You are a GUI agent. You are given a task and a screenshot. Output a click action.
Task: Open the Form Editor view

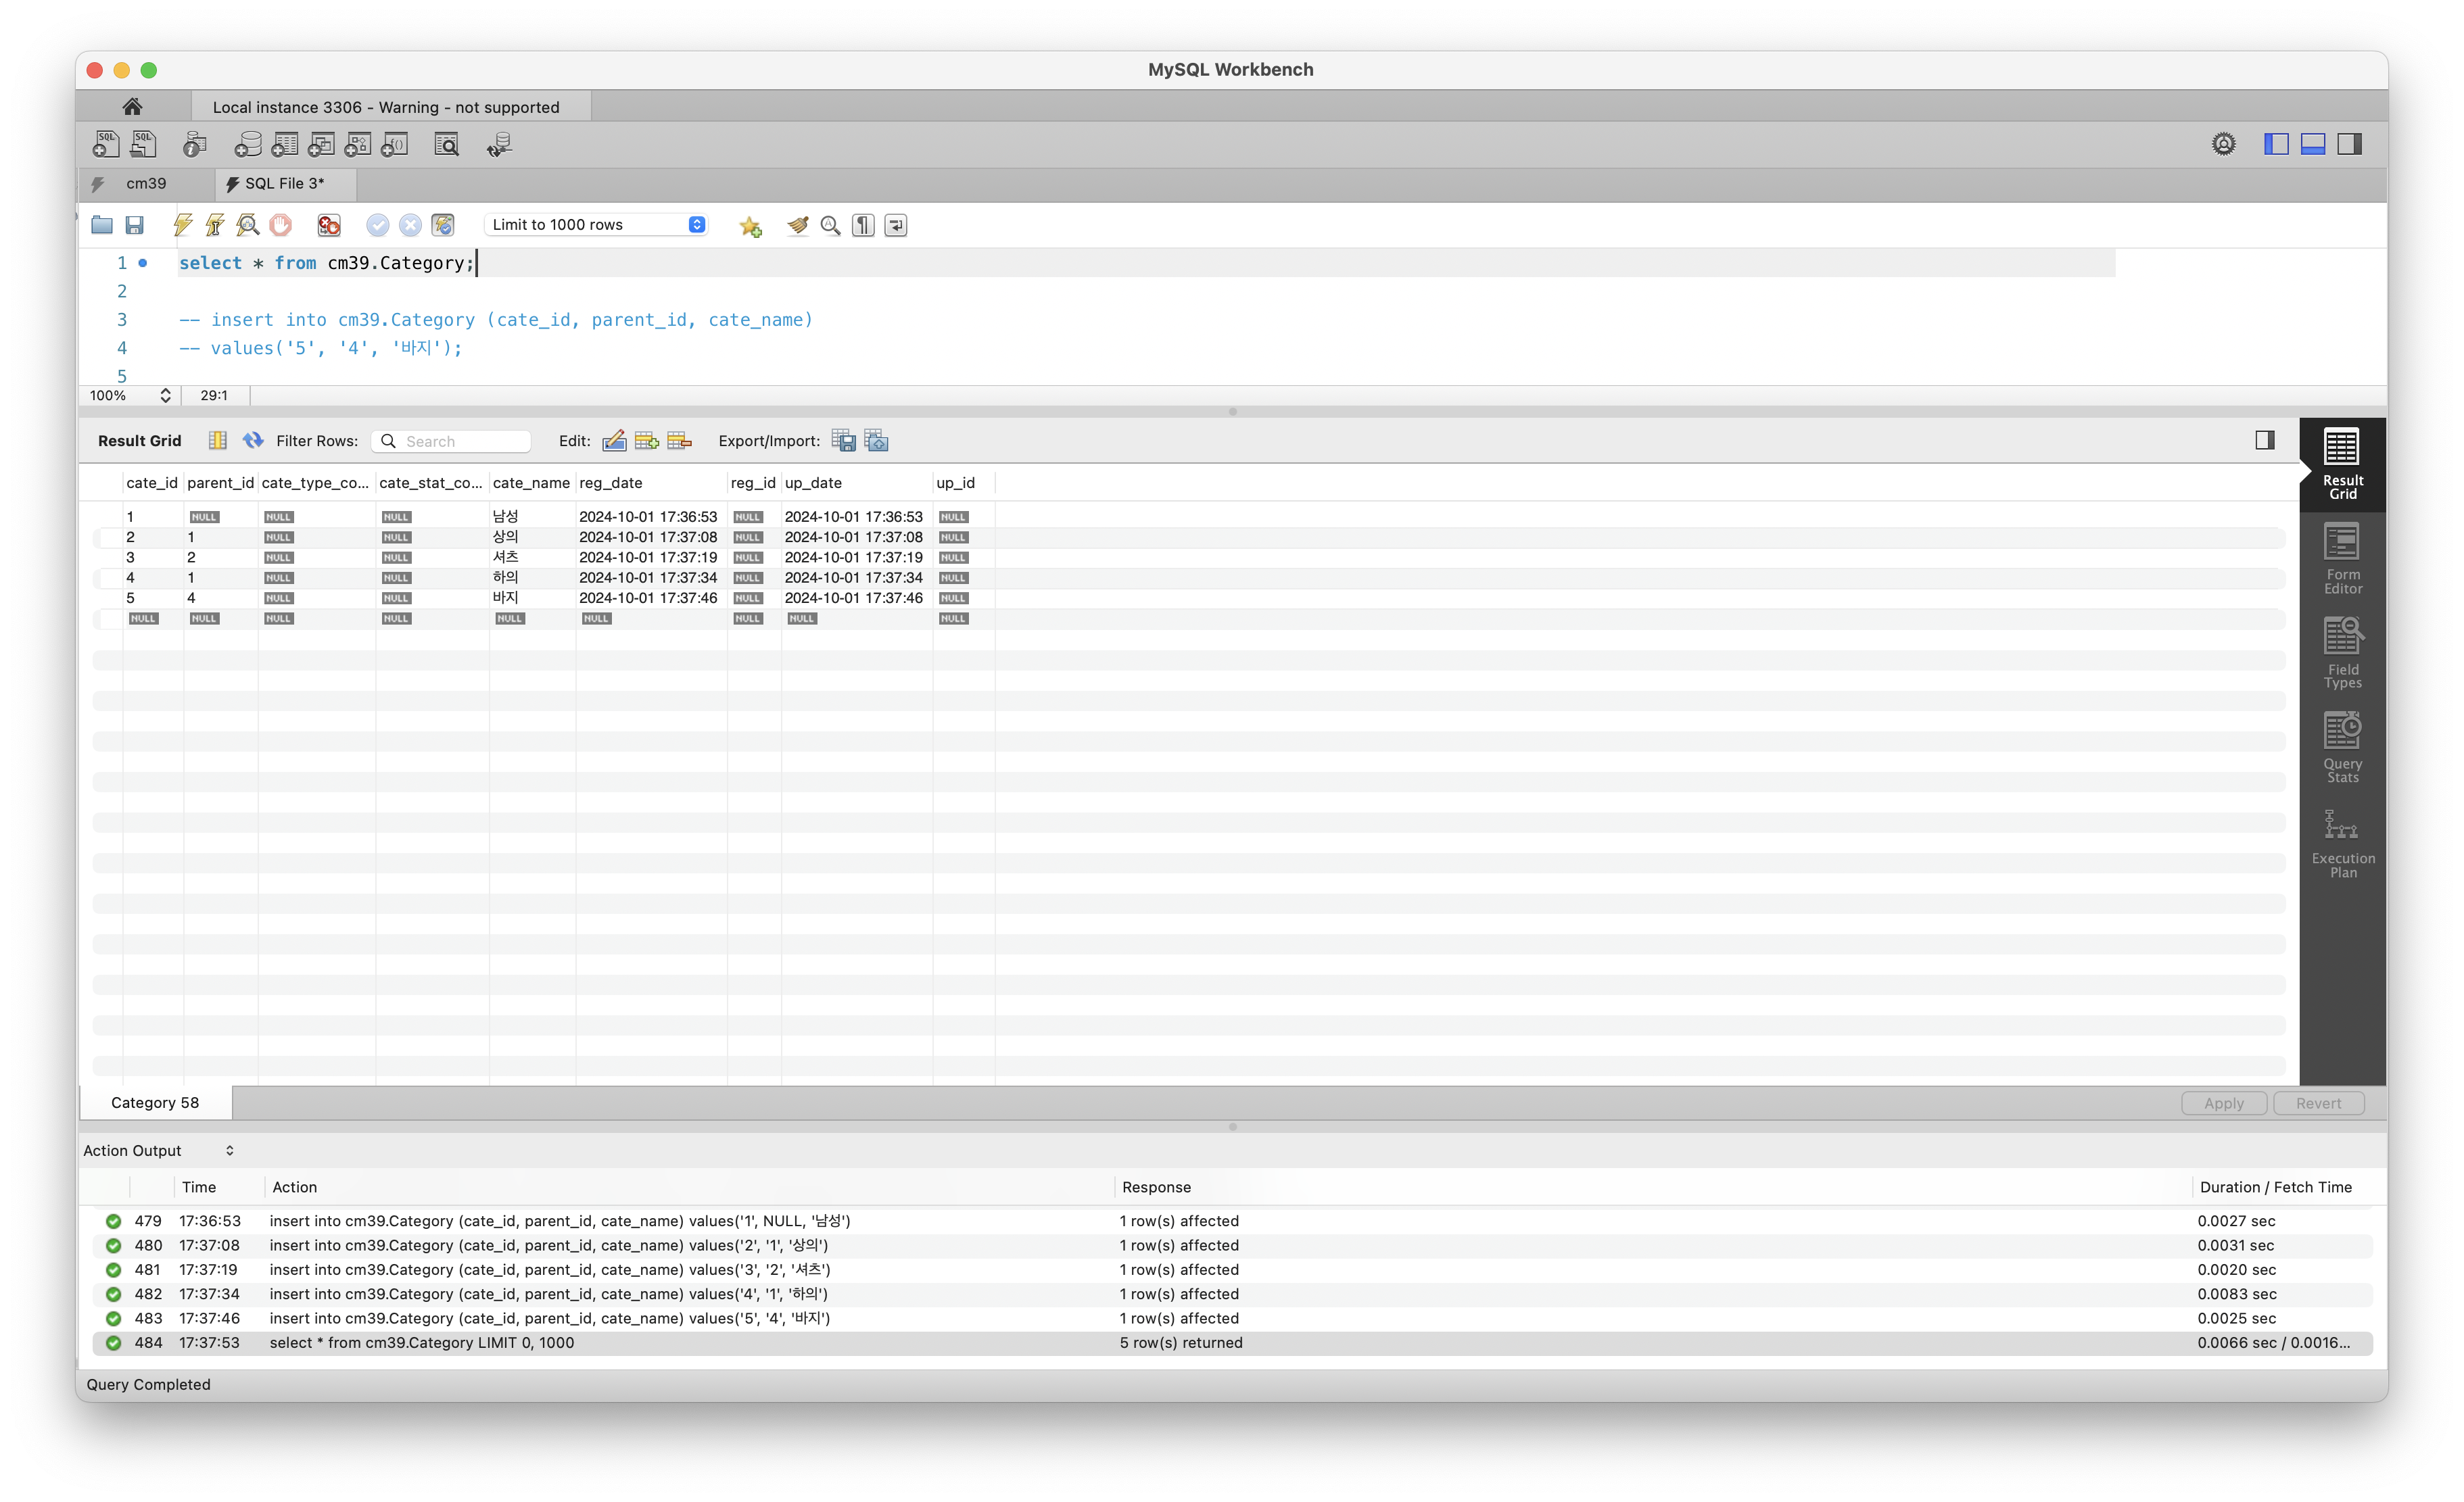click(2342, 559)
